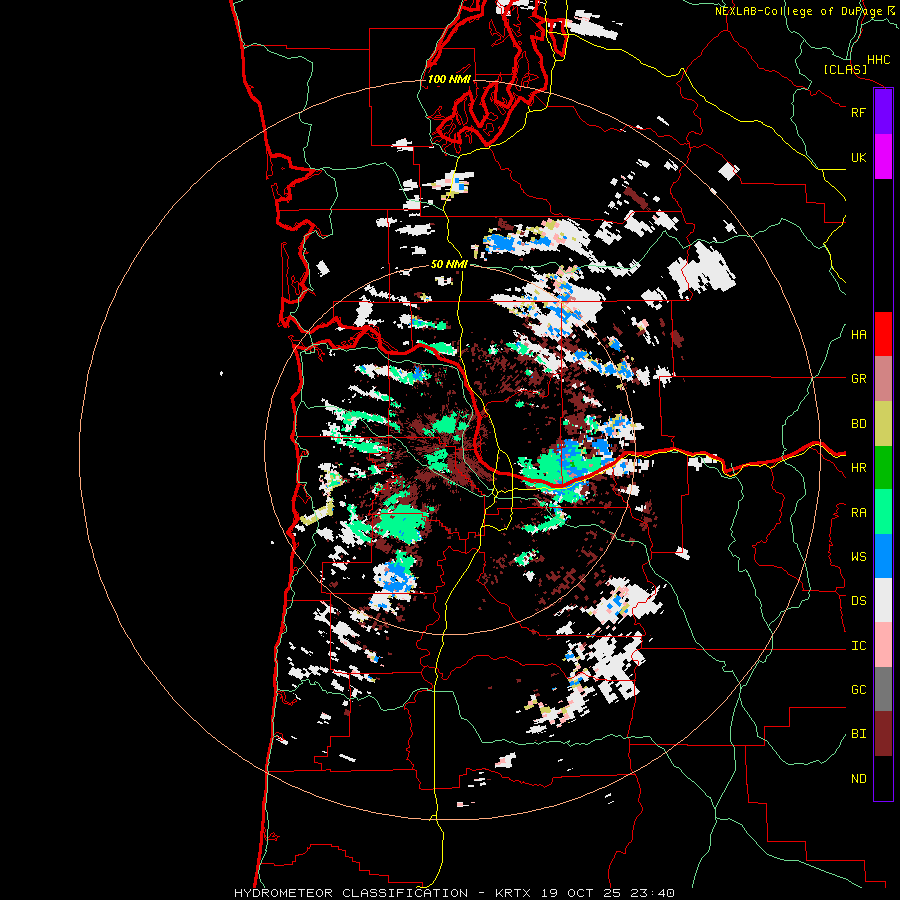Viewport: 900px width, 900px height.
Task: Click the RA light green legend swatch
Action: pos(883,512)
